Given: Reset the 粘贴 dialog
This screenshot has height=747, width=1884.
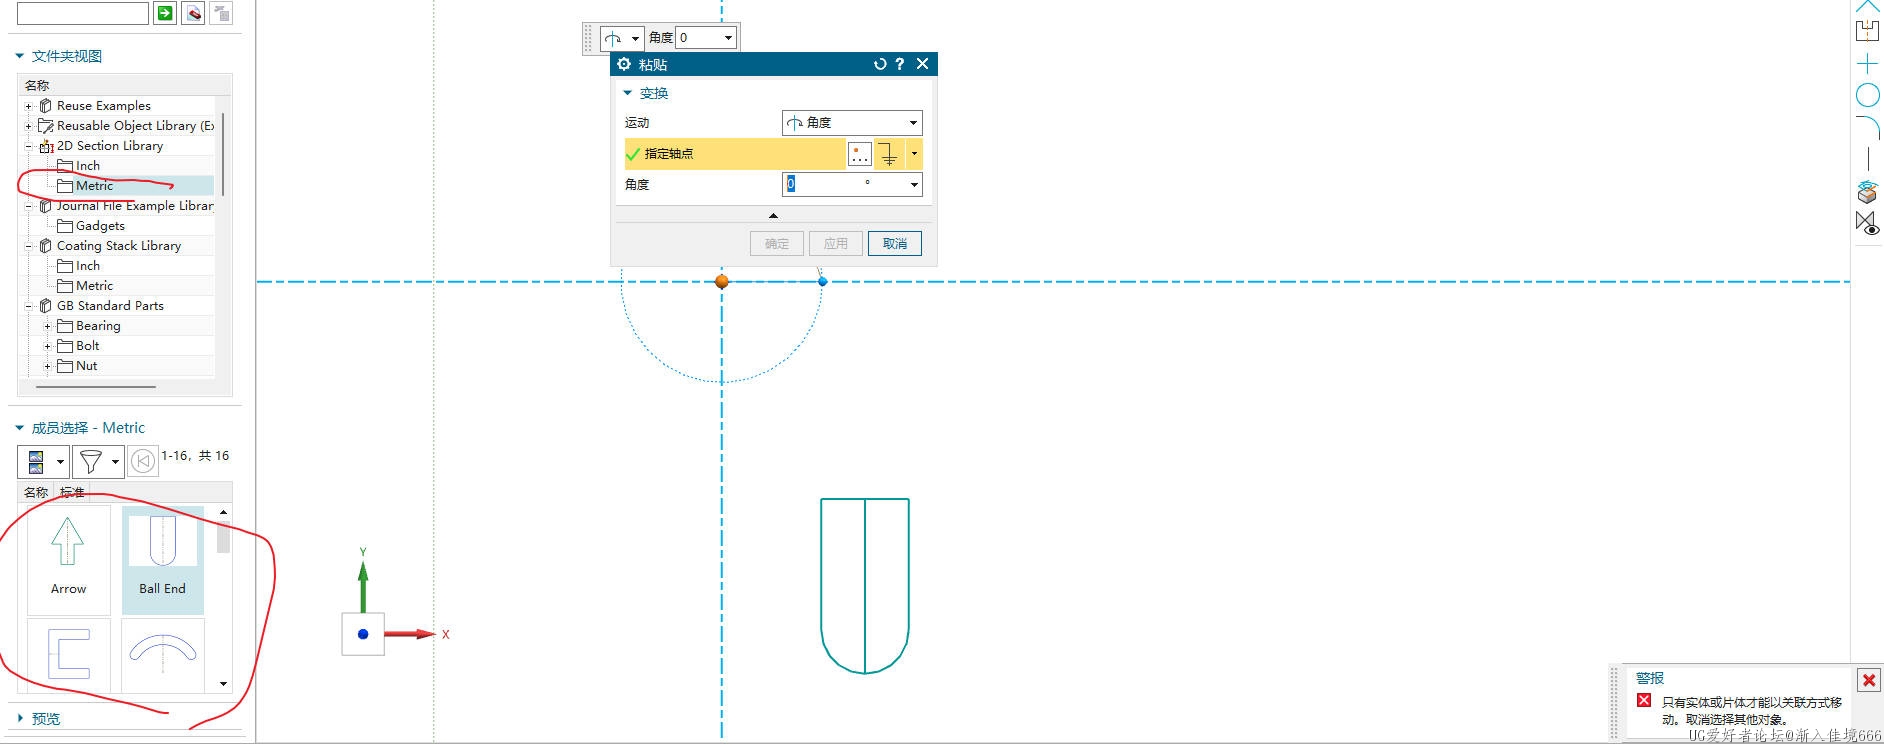Looking at the screenshot, I should coord(880,64).
